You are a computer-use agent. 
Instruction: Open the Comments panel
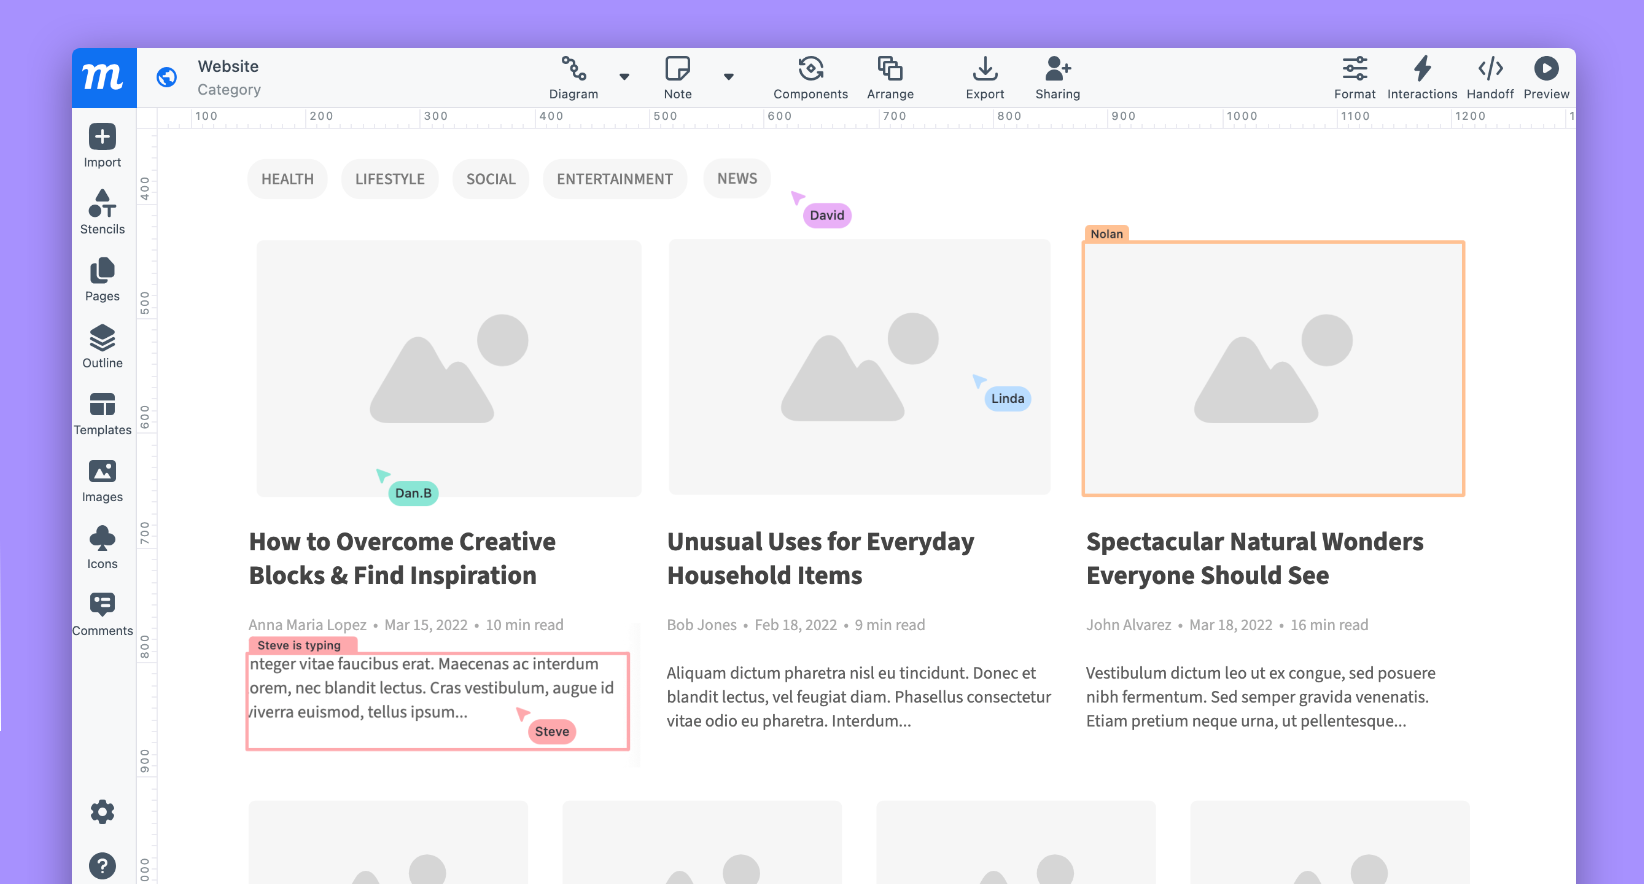(102, 614)
